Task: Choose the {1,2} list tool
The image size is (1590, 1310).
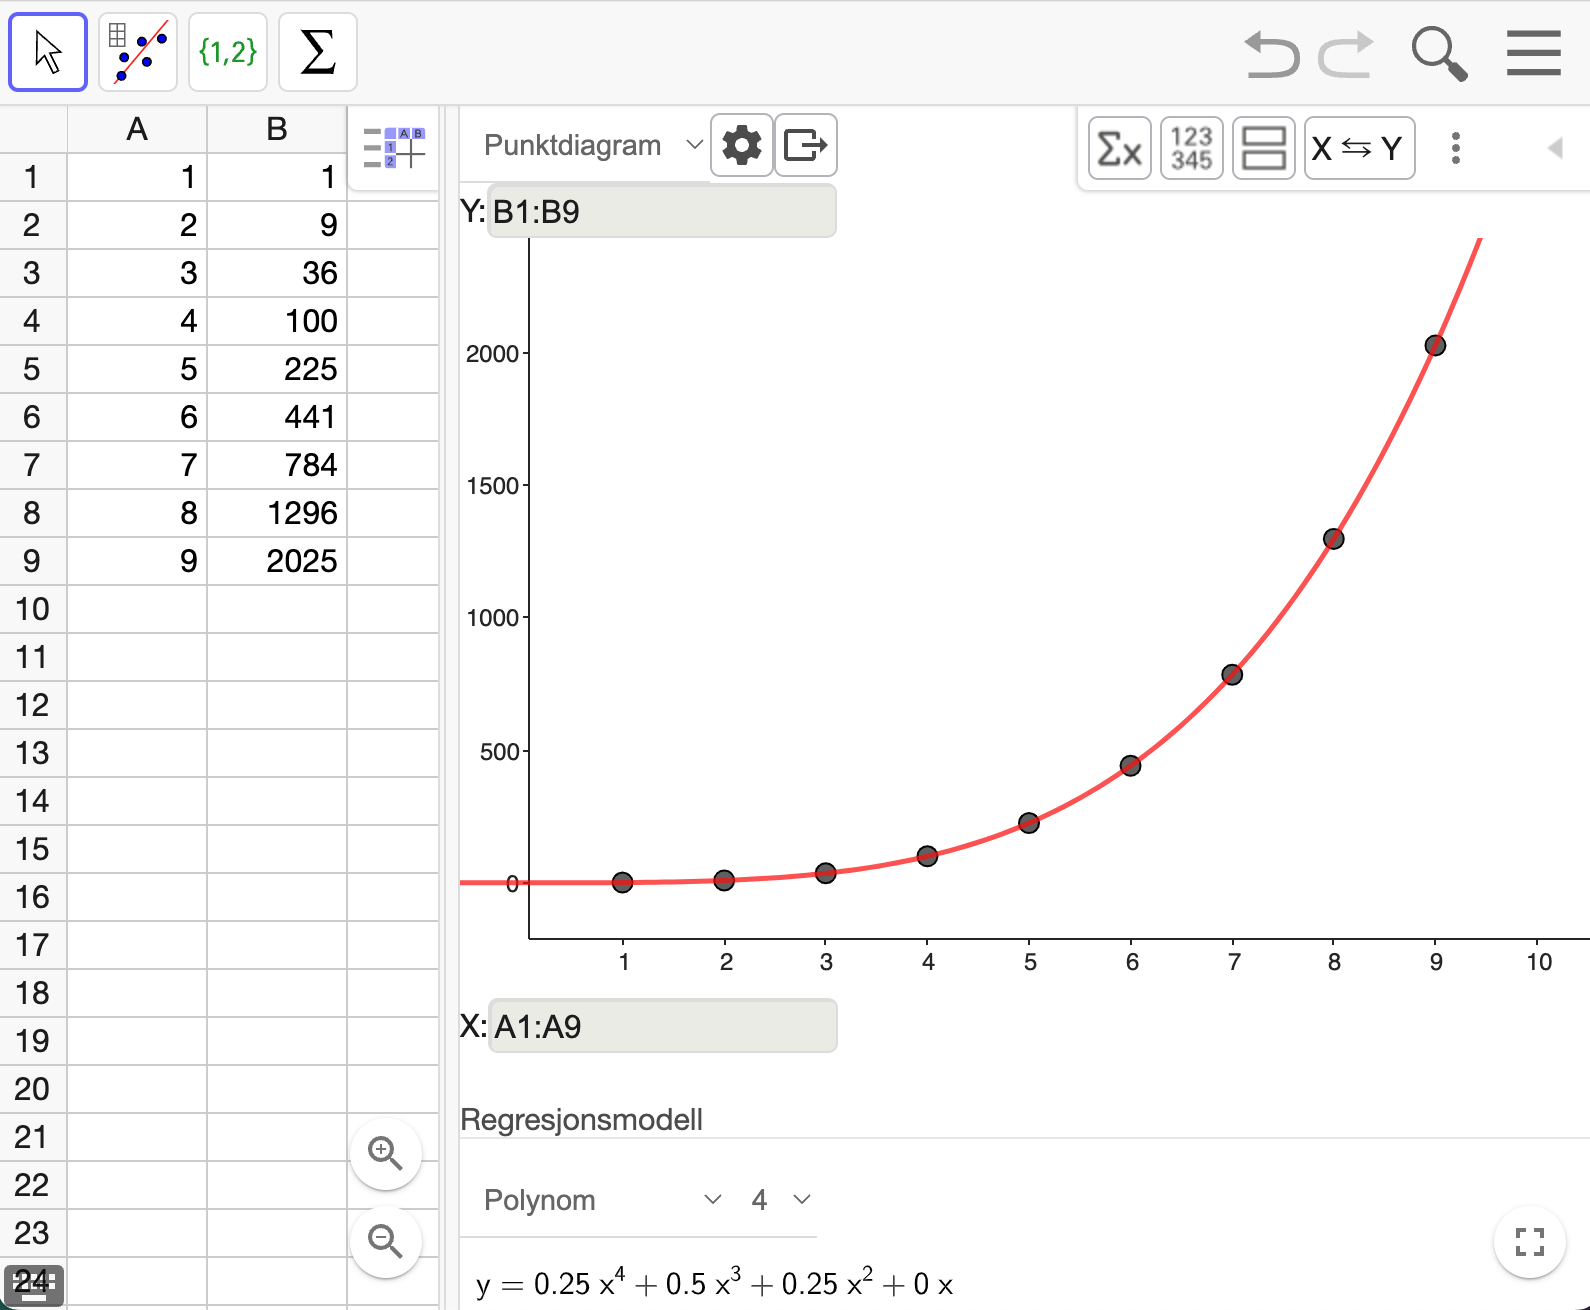Action: [x=228, y=52]
